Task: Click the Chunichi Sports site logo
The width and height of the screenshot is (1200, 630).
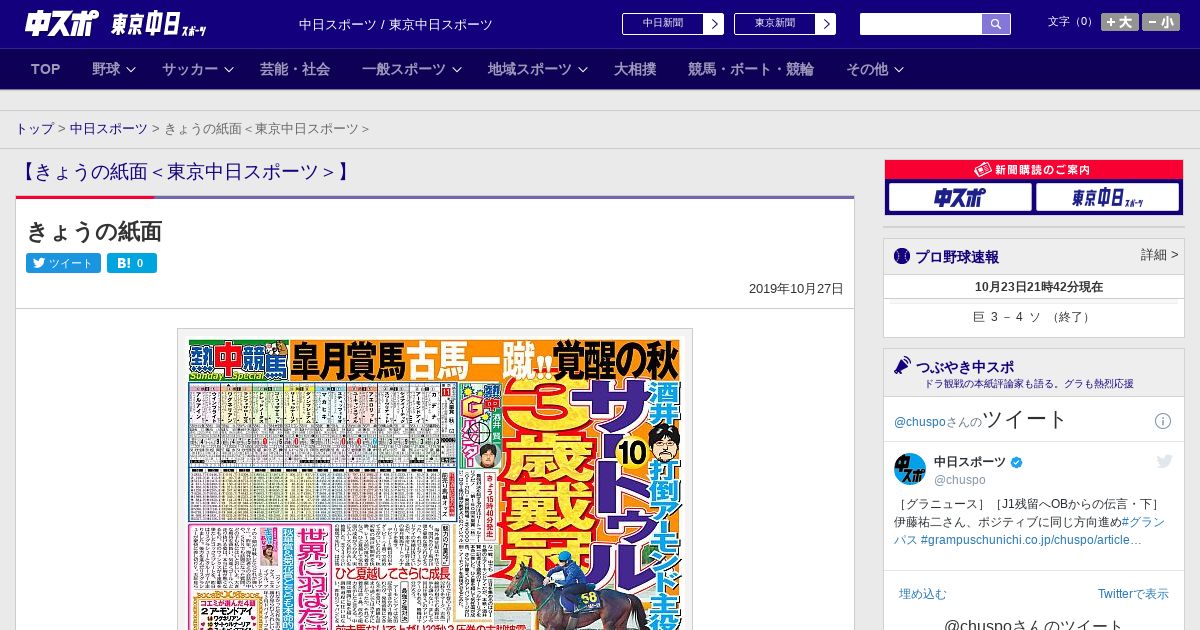Action: [115, 23]
